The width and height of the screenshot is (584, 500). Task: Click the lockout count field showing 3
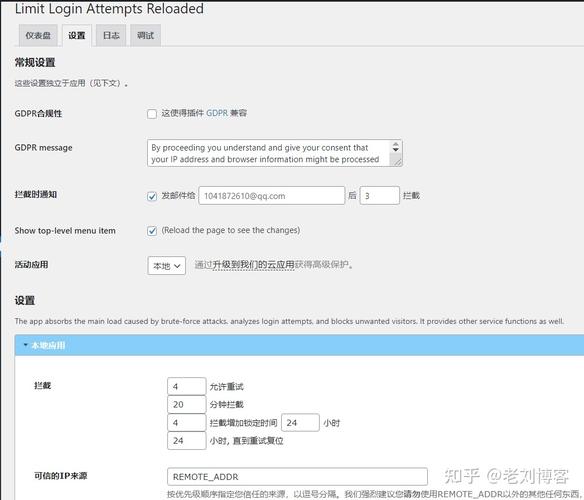click(x=380, y=196)
